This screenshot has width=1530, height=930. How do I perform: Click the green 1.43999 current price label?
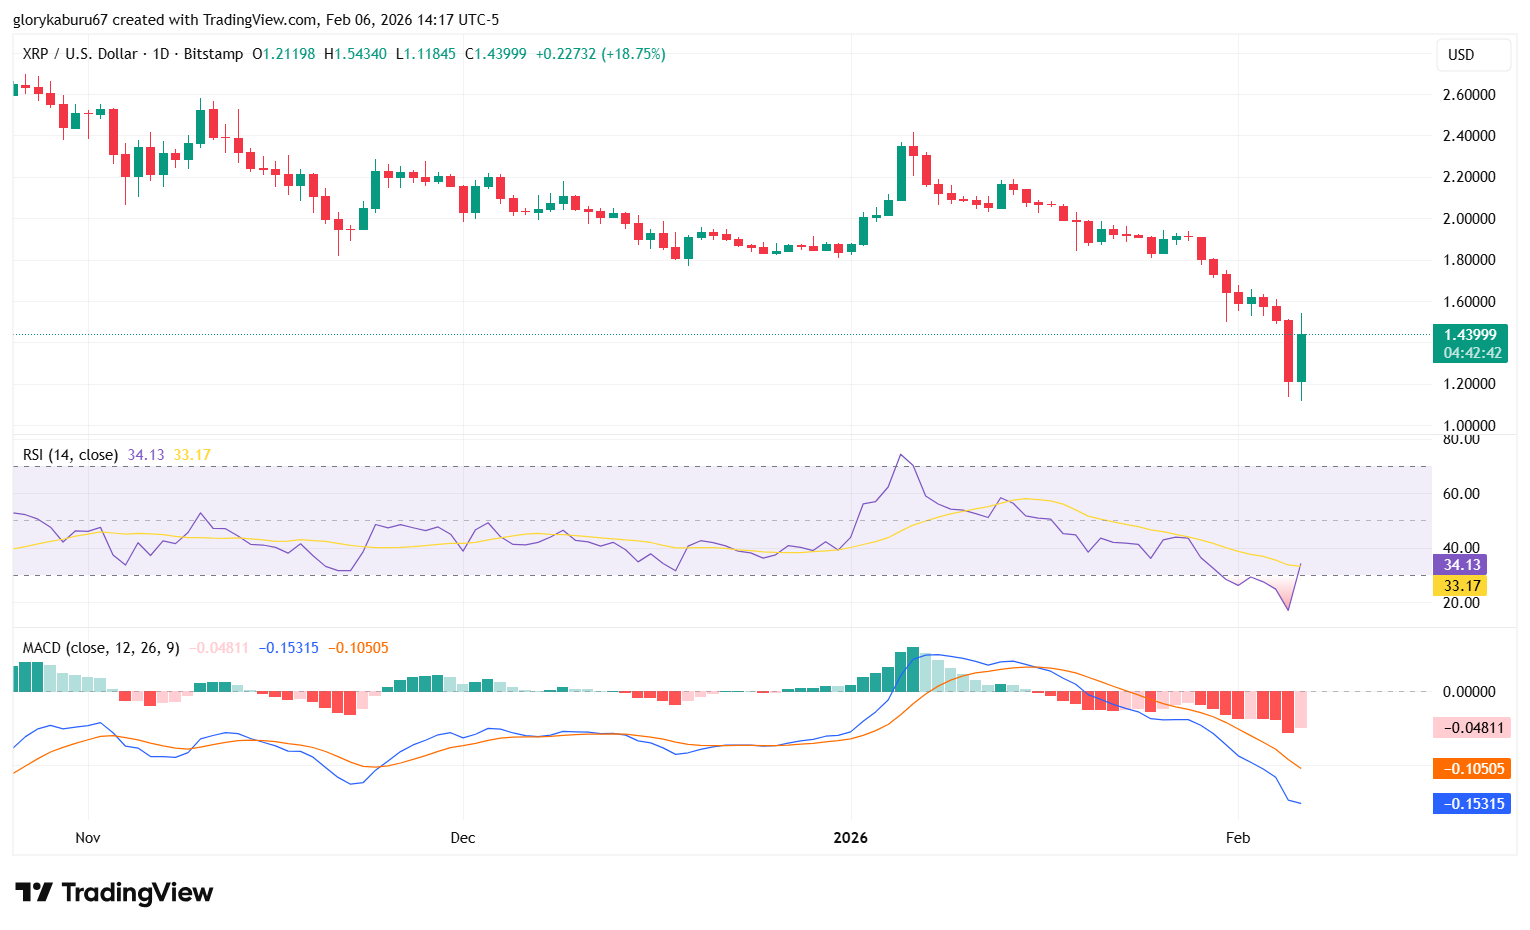[x=1470, y=334]
